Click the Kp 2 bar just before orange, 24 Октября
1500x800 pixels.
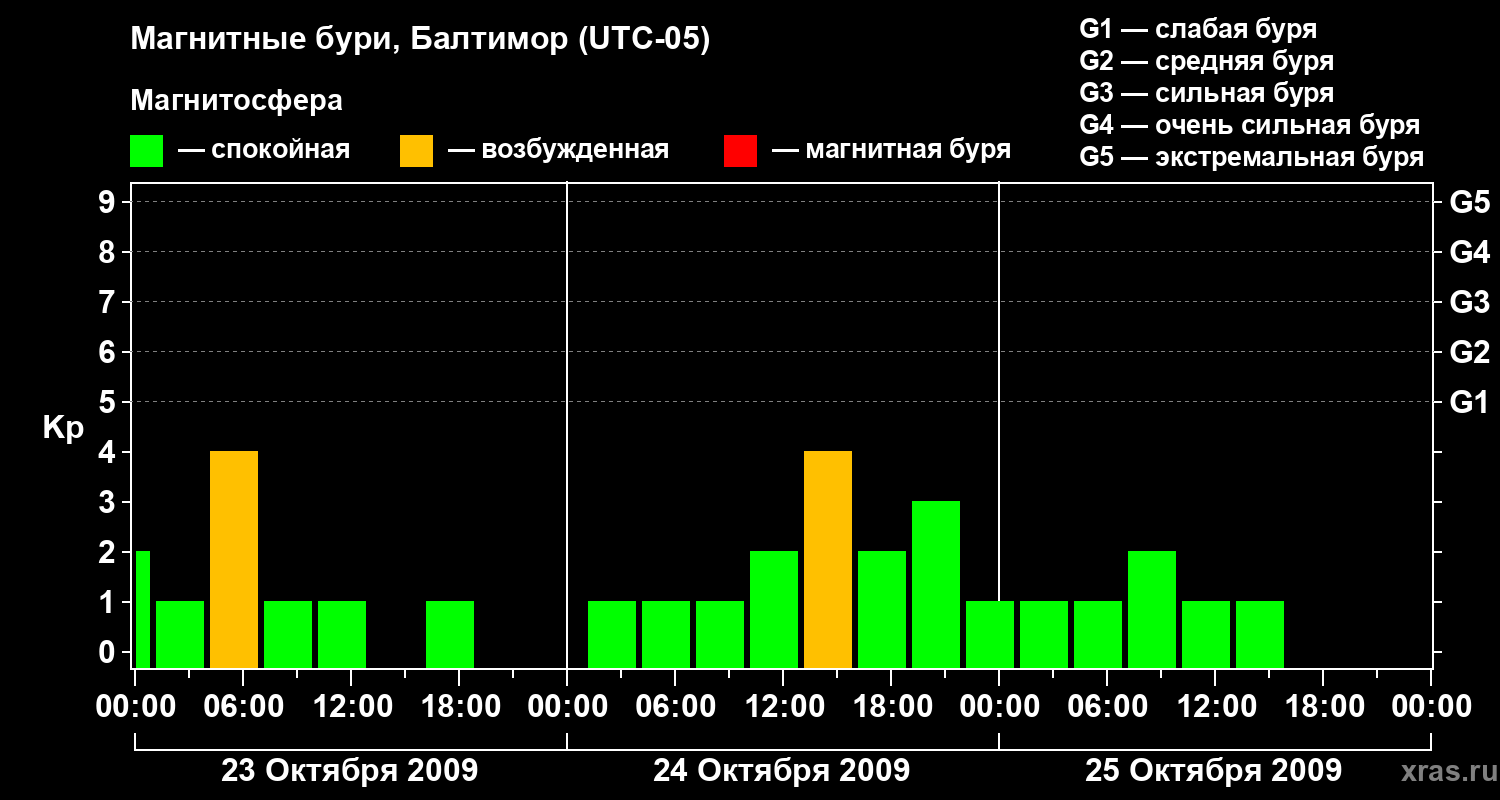pyautogui.click(x=774, y=609)
